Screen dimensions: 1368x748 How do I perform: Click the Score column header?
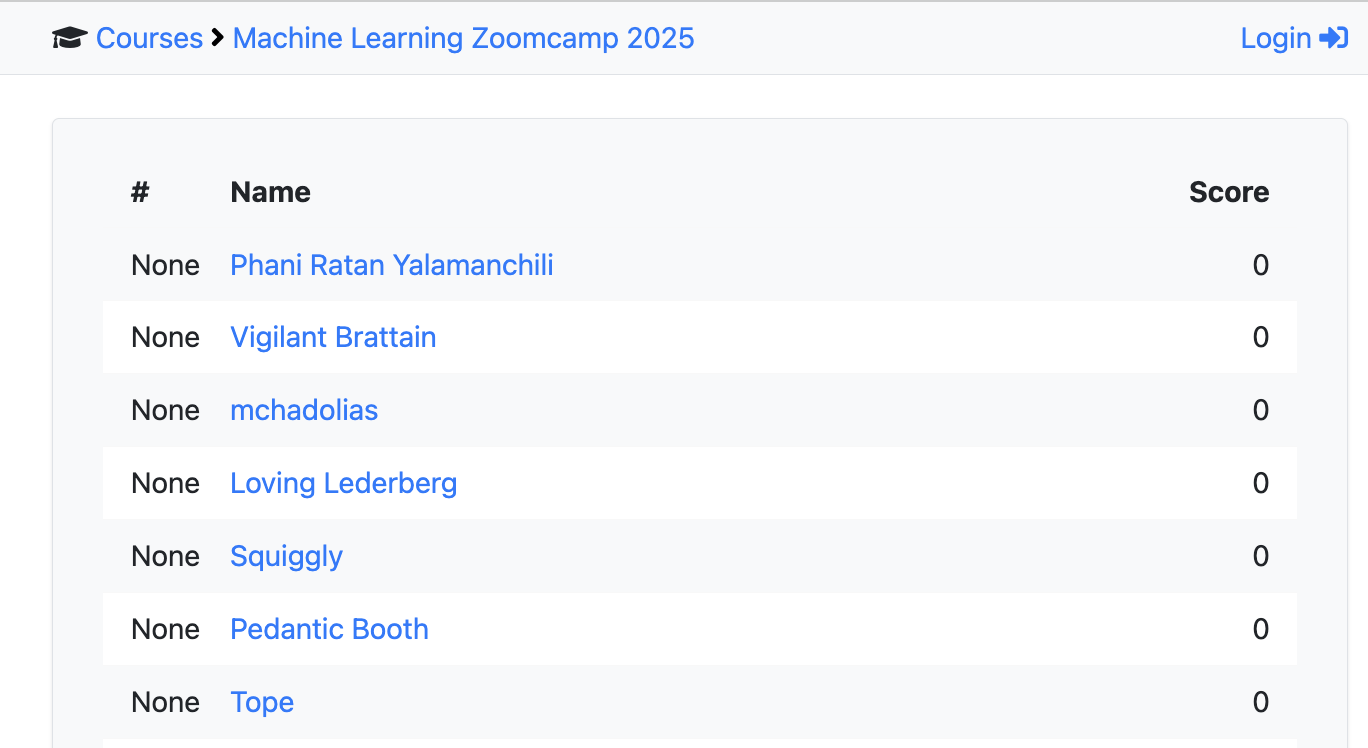tap(1228, 192)
